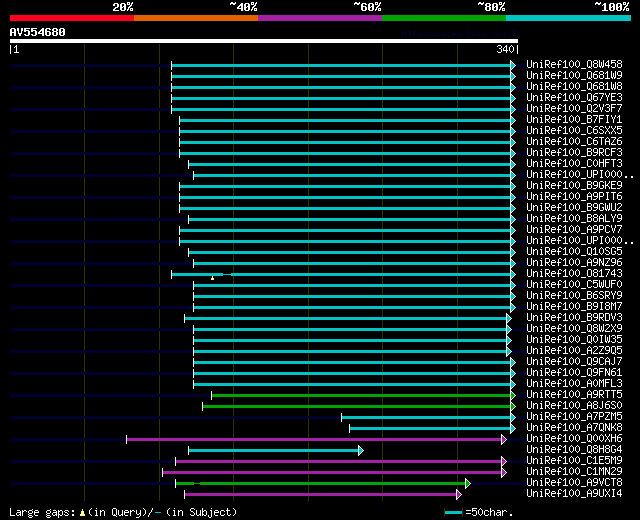The width and height of the screenshot is (640, 520).
Task: Click the UniRef100_A7QNK8 text
Action: 574,428
